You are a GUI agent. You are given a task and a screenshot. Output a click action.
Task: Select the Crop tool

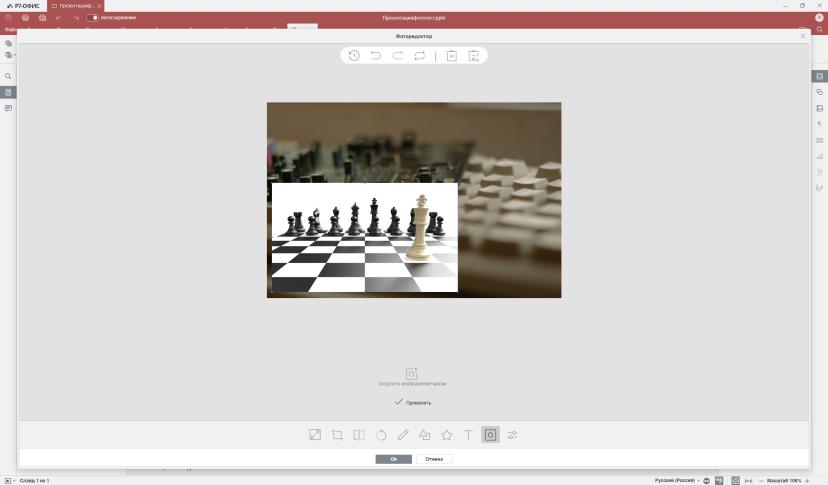[x=337, y=435]
